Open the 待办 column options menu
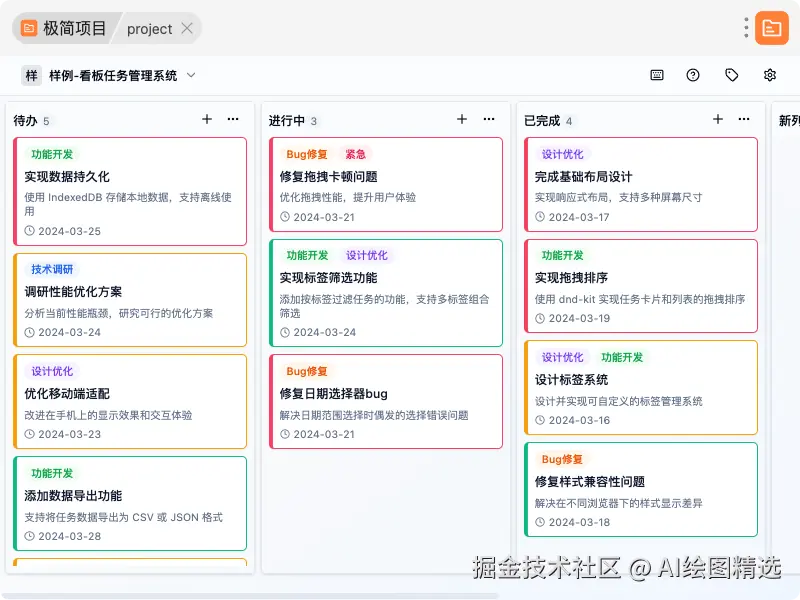Viewport: 800px width, 600px height. (x=233, y=118)
